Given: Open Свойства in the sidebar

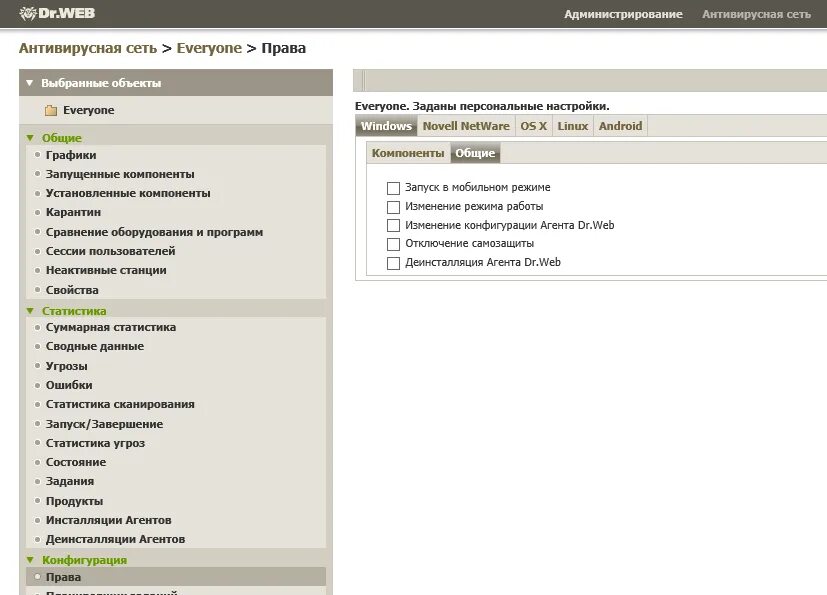Looking at the screenshot, I should click(x=72, y=290).
